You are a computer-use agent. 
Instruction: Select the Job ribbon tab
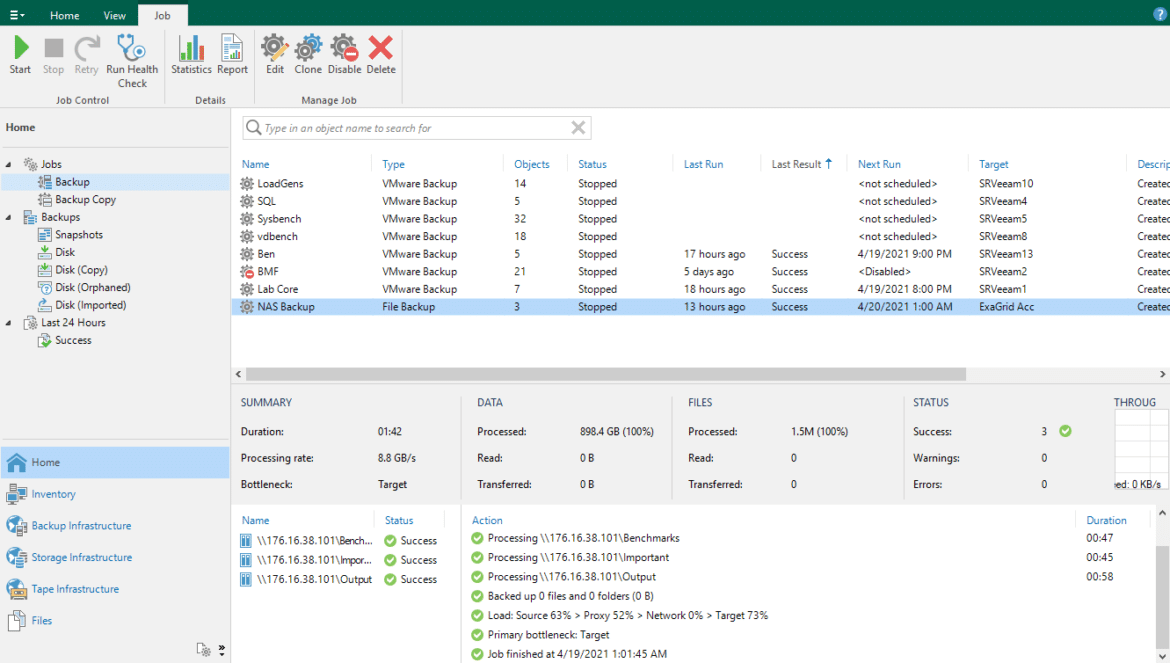click(162, 15)
